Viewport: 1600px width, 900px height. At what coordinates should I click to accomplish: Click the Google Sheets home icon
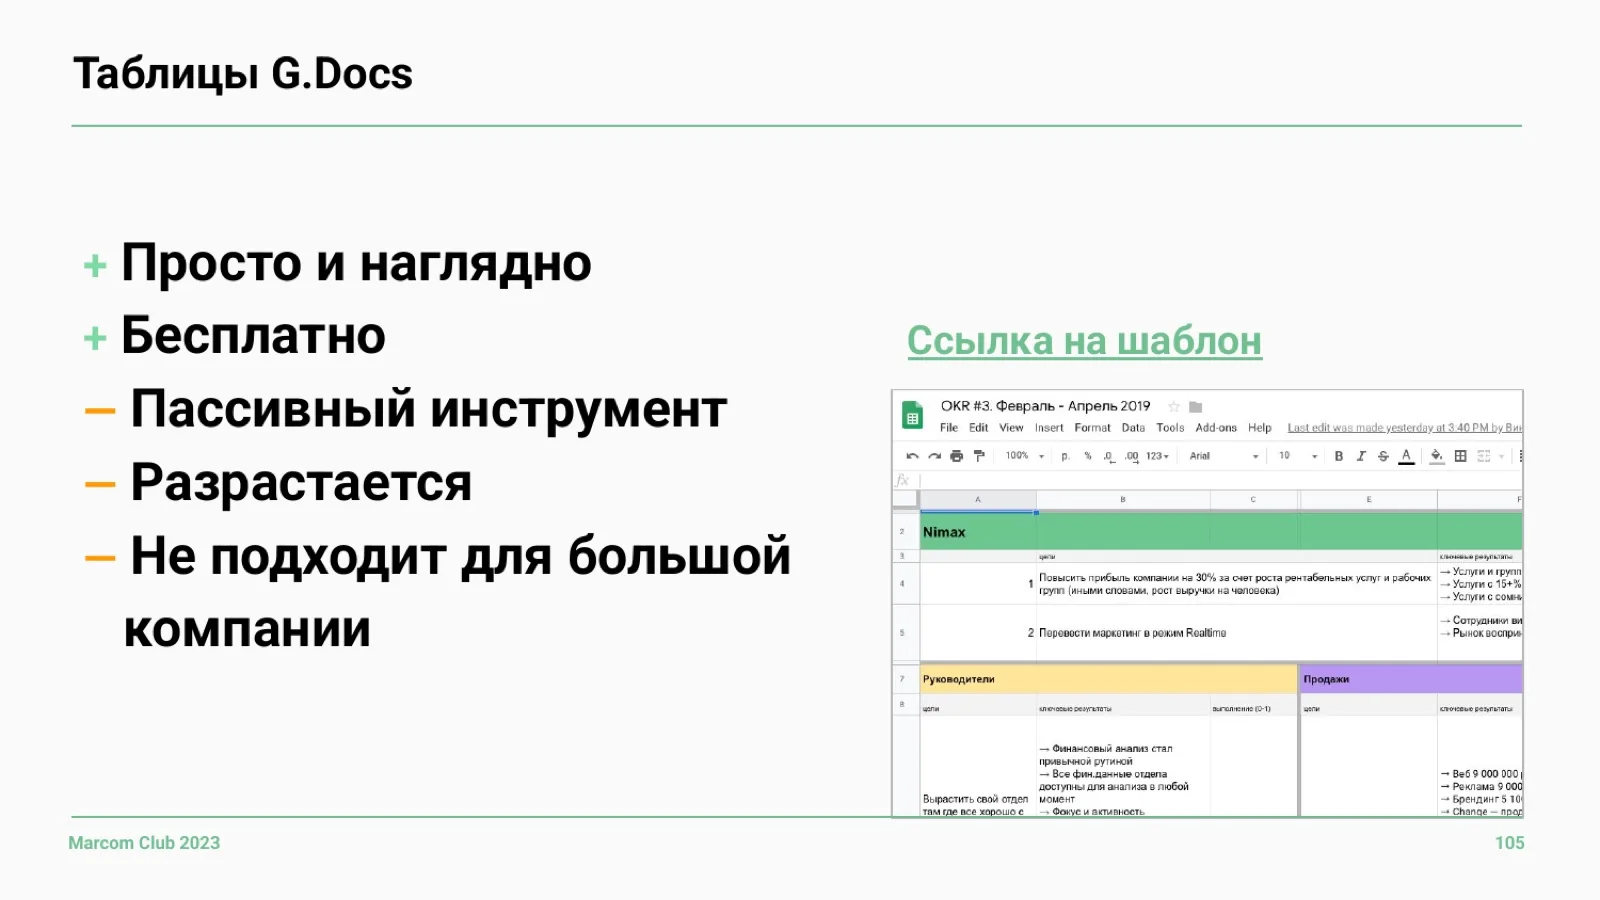tap(912, 415)
